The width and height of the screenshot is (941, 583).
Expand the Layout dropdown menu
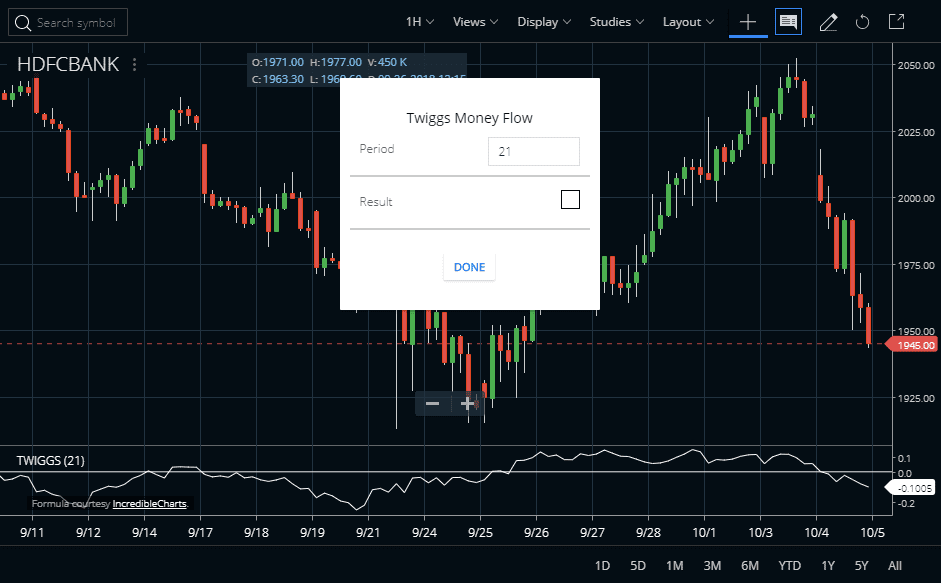(x=688, y=22)
